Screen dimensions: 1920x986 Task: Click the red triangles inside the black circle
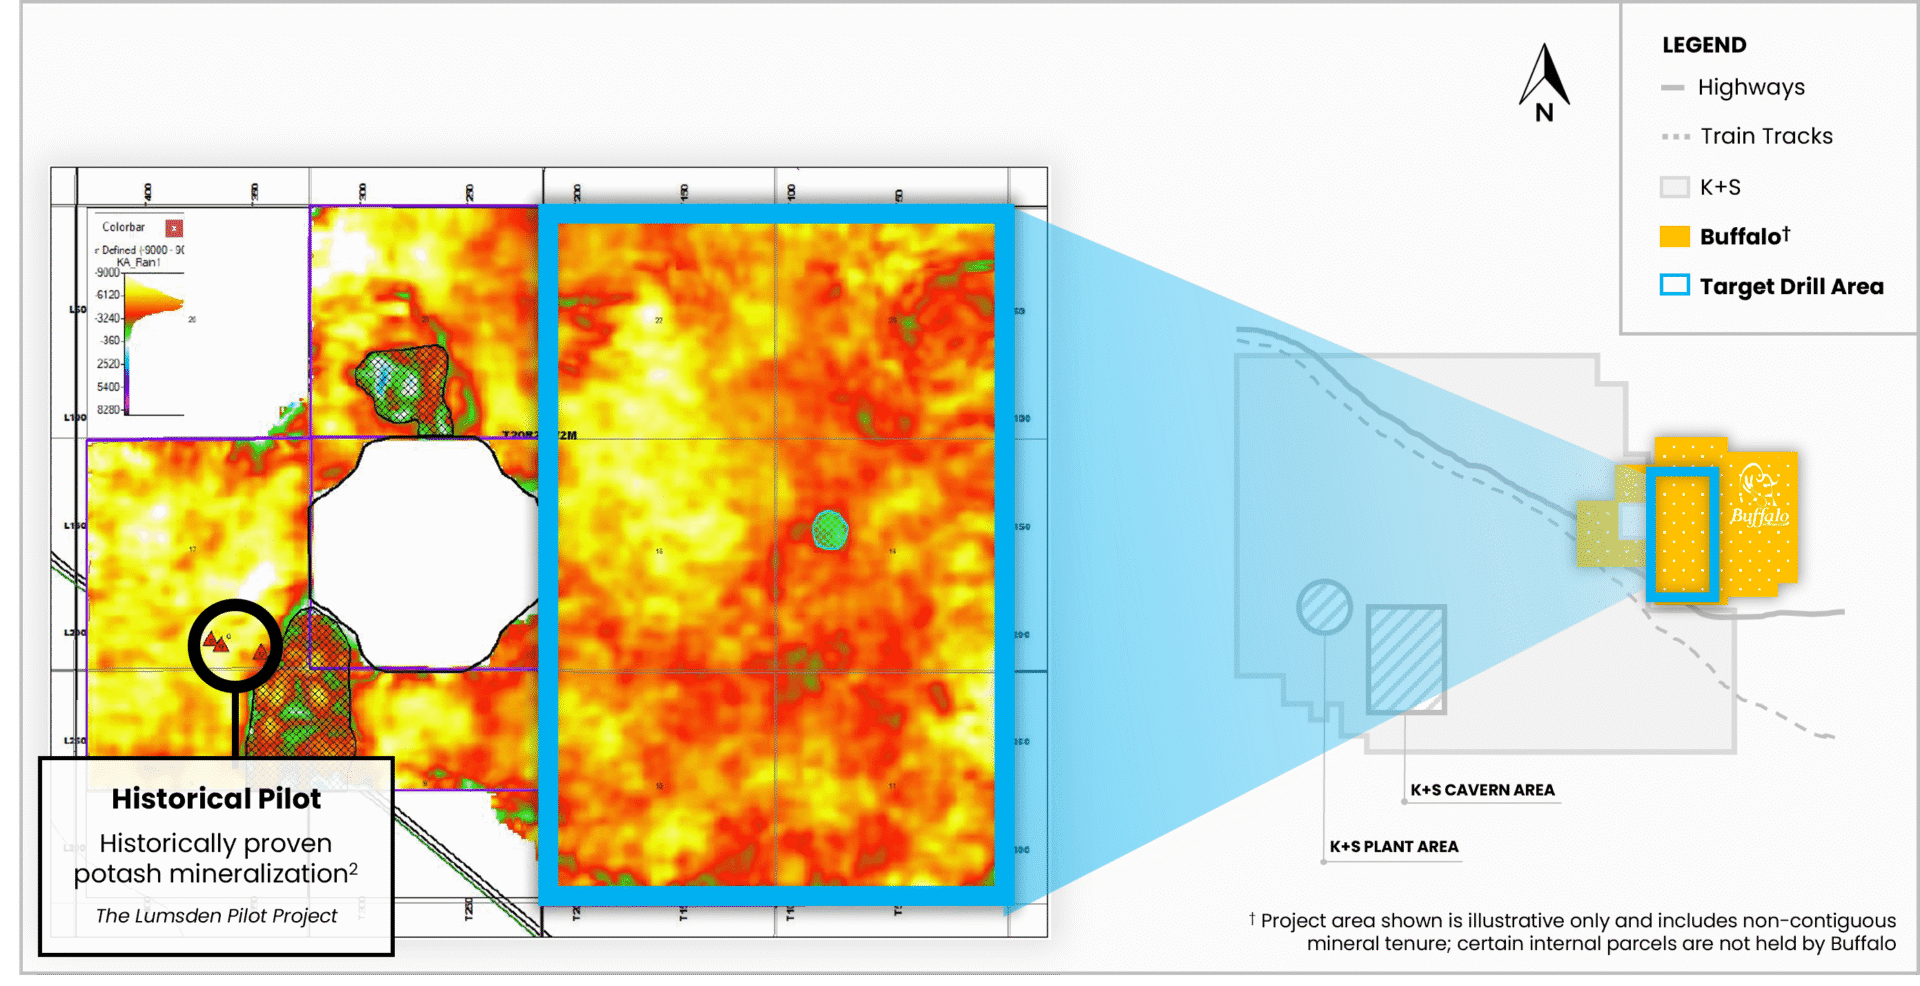218,642
